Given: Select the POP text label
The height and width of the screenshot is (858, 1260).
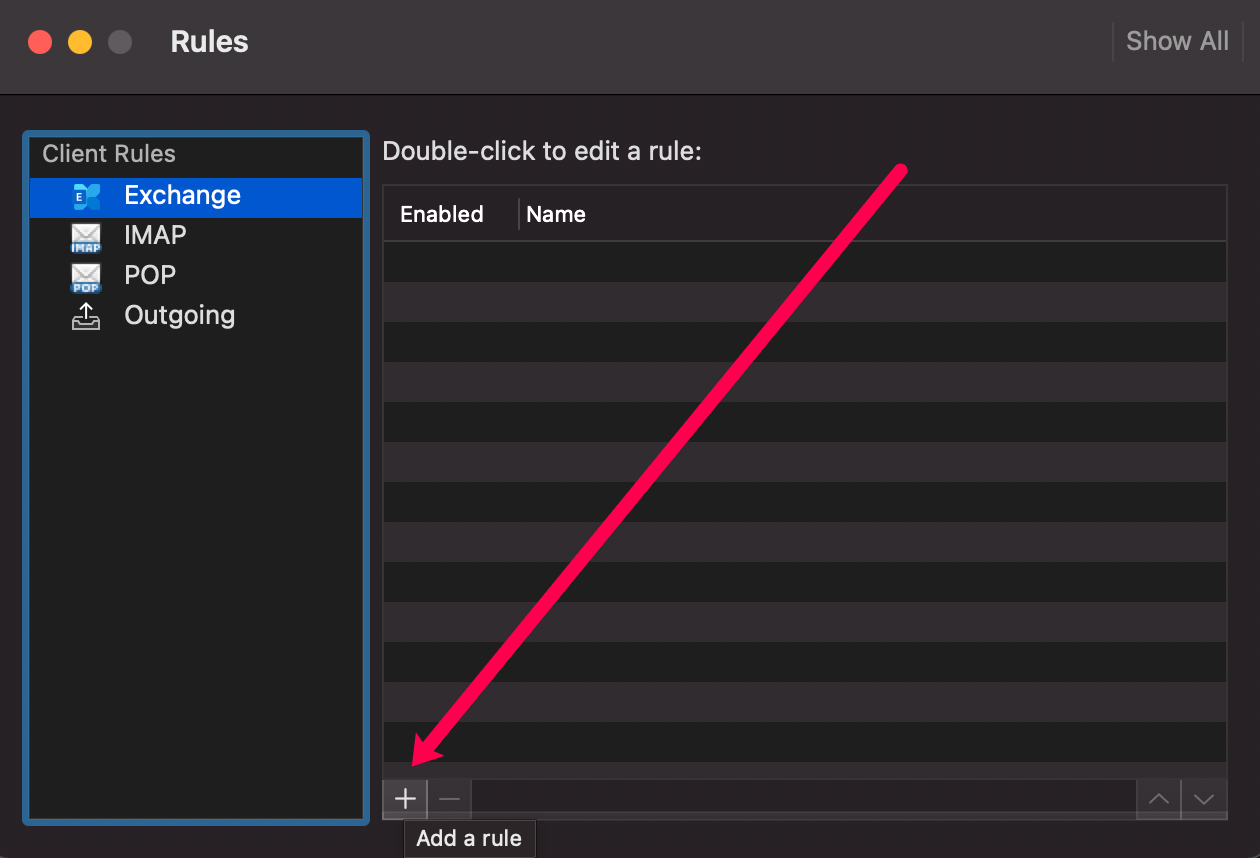Looking at the screenshot, I should click(x=150, y=276).
